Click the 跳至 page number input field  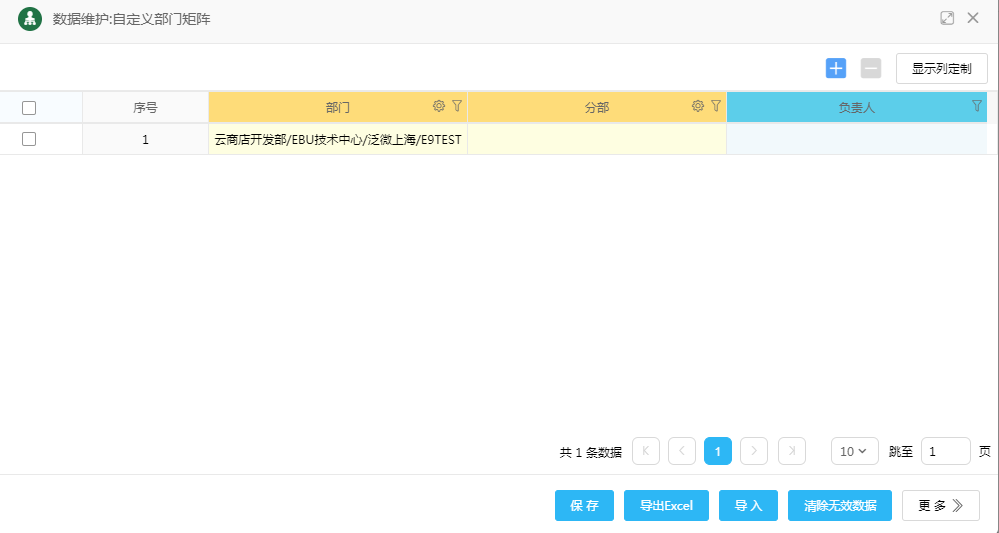[x=945, y=451]
